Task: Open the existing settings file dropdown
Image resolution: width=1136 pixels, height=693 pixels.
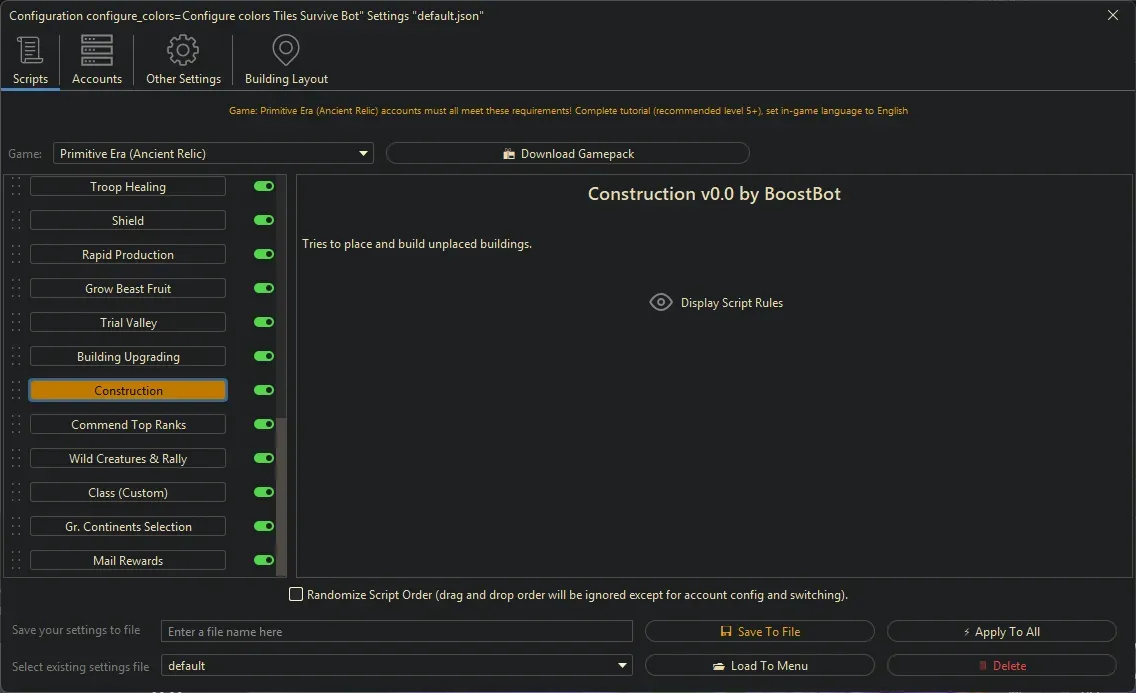Action: point(623,666)
